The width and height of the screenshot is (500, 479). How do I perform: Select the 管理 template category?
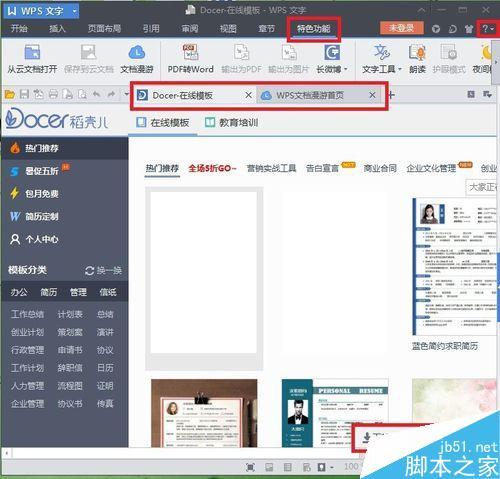pos(78,292)
